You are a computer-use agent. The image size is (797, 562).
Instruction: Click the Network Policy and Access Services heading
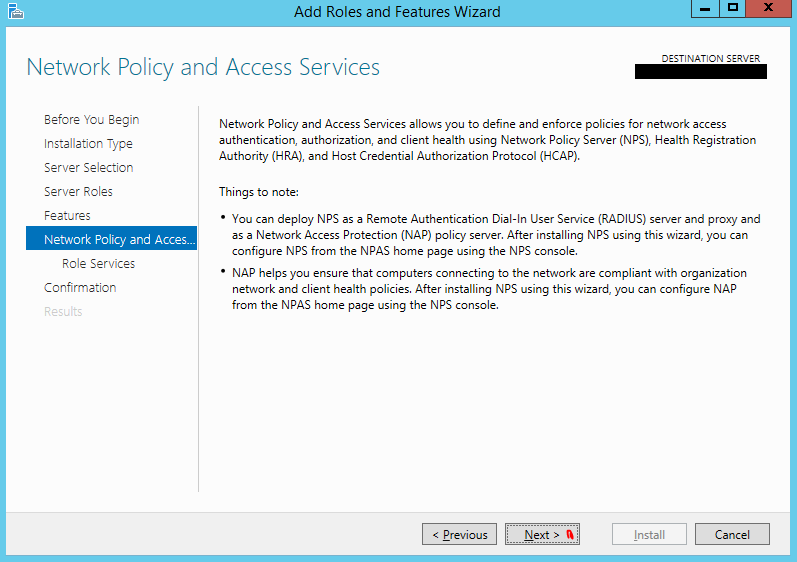coord(203,67)
